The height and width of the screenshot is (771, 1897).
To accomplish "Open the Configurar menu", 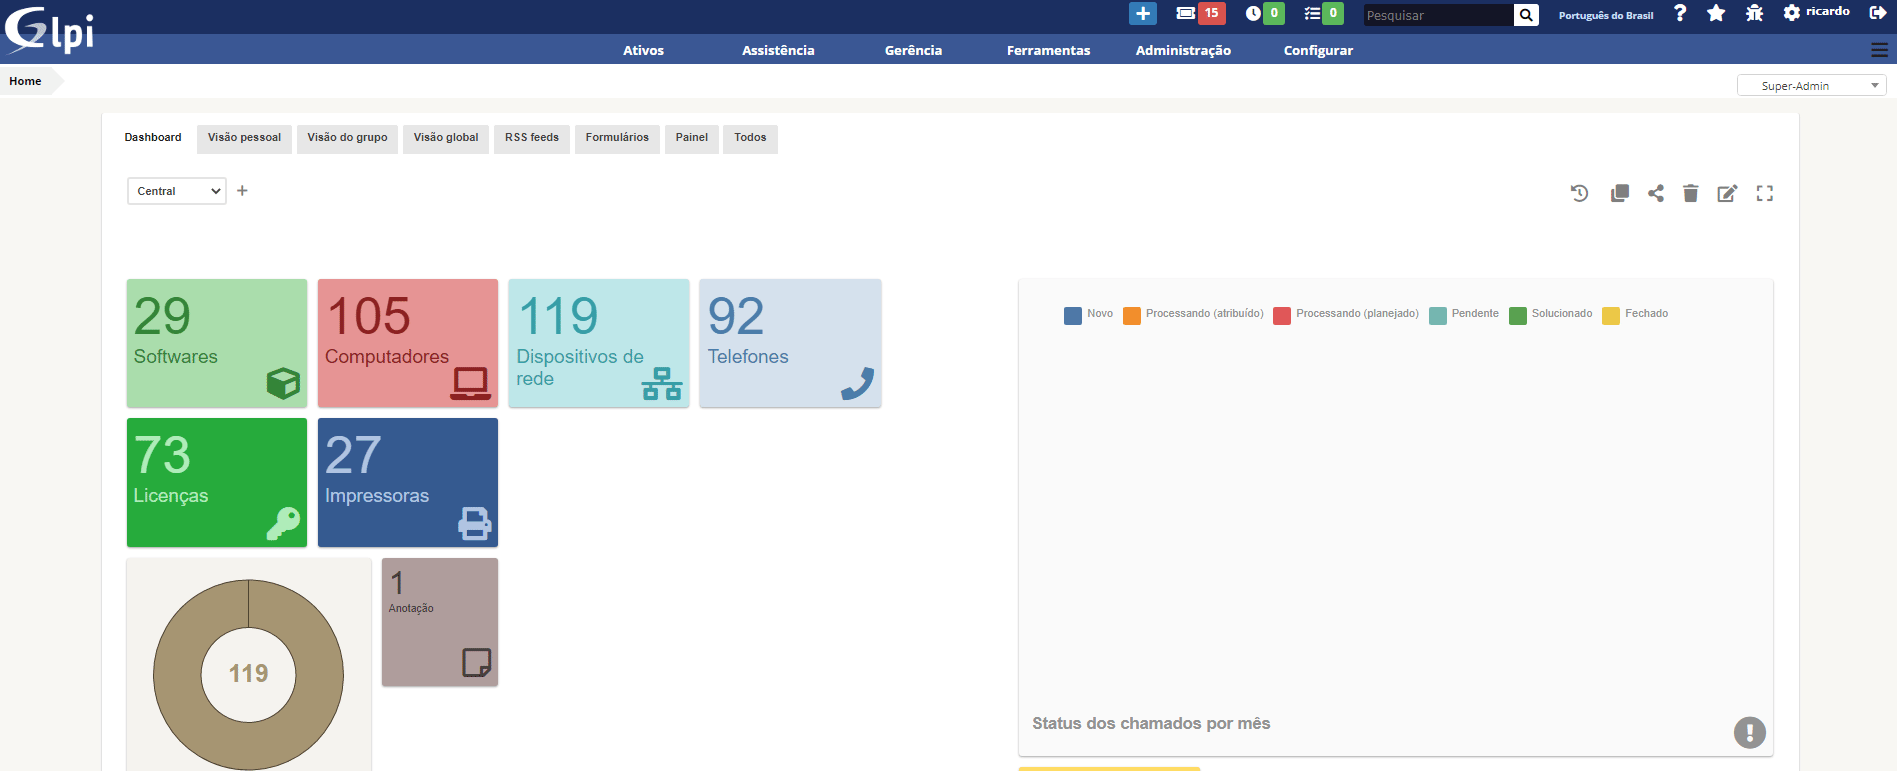I will [1318, 50].
